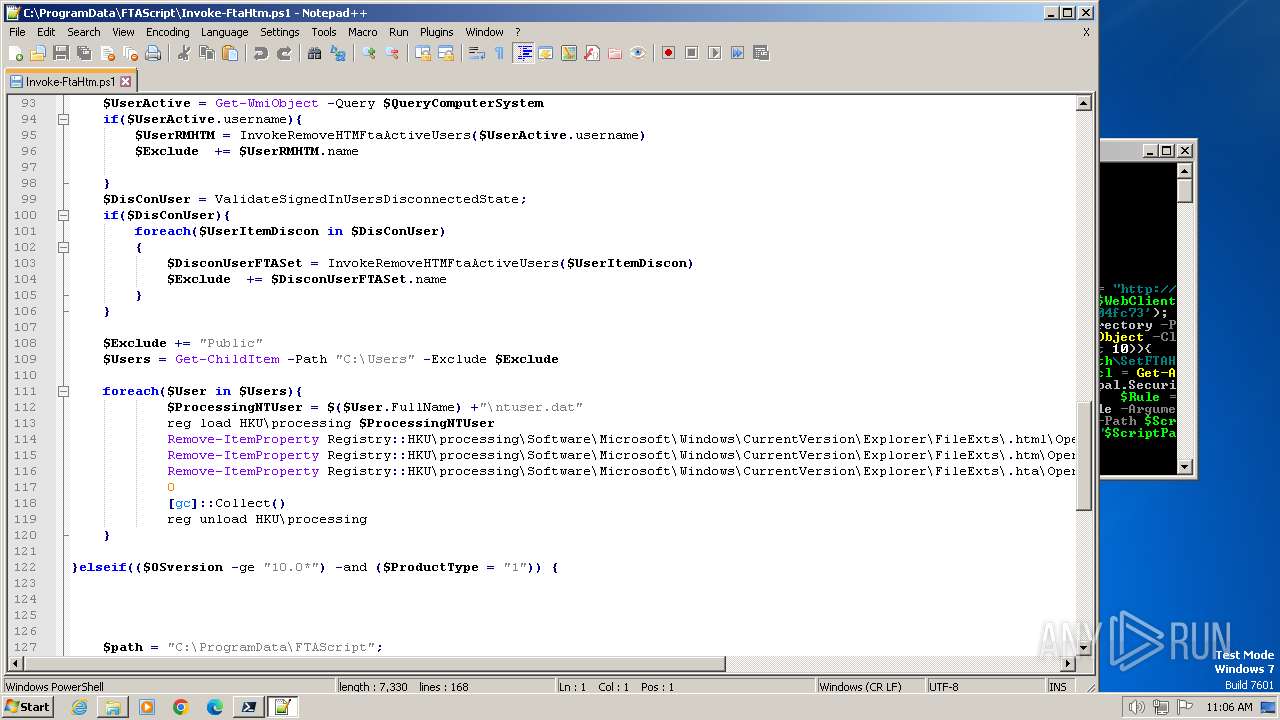Screen dimensions: 1280x720
Task: Click the Paste clipboard icon
Action: pyautogui.click(x=230, y=53)
